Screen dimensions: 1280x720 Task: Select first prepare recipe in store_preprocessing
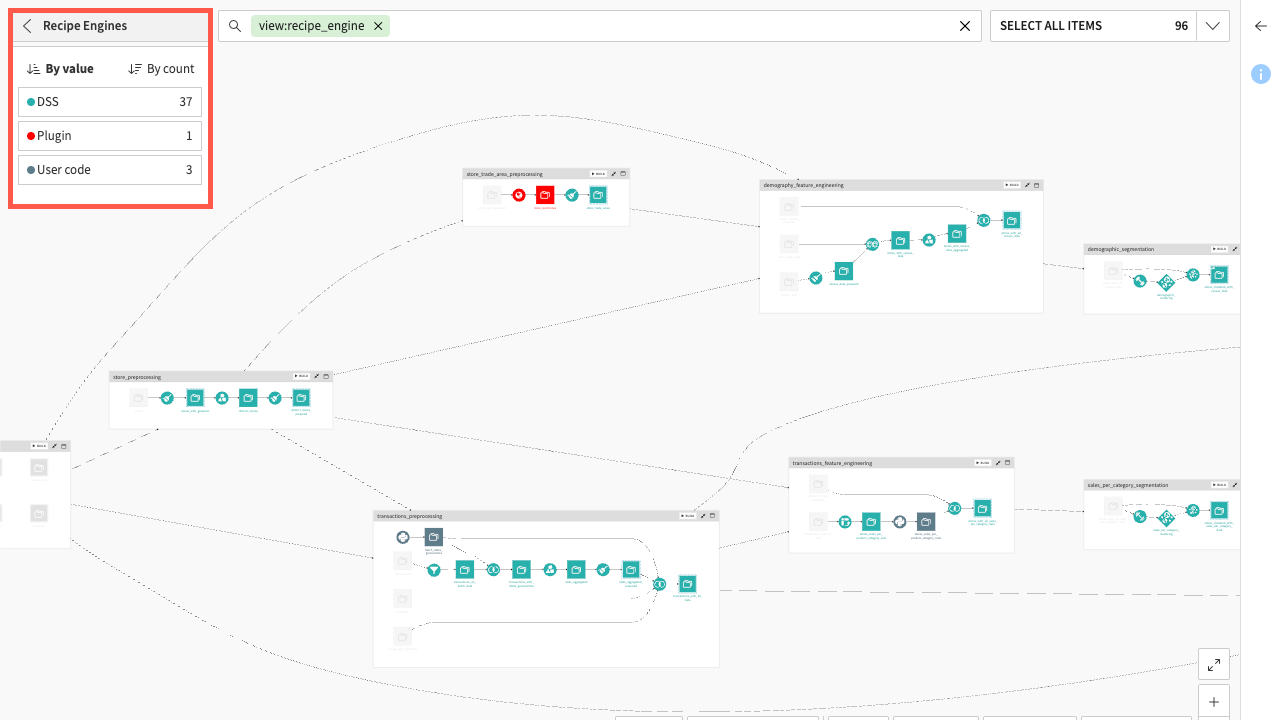pyautogui.click(x=167, y=398)
